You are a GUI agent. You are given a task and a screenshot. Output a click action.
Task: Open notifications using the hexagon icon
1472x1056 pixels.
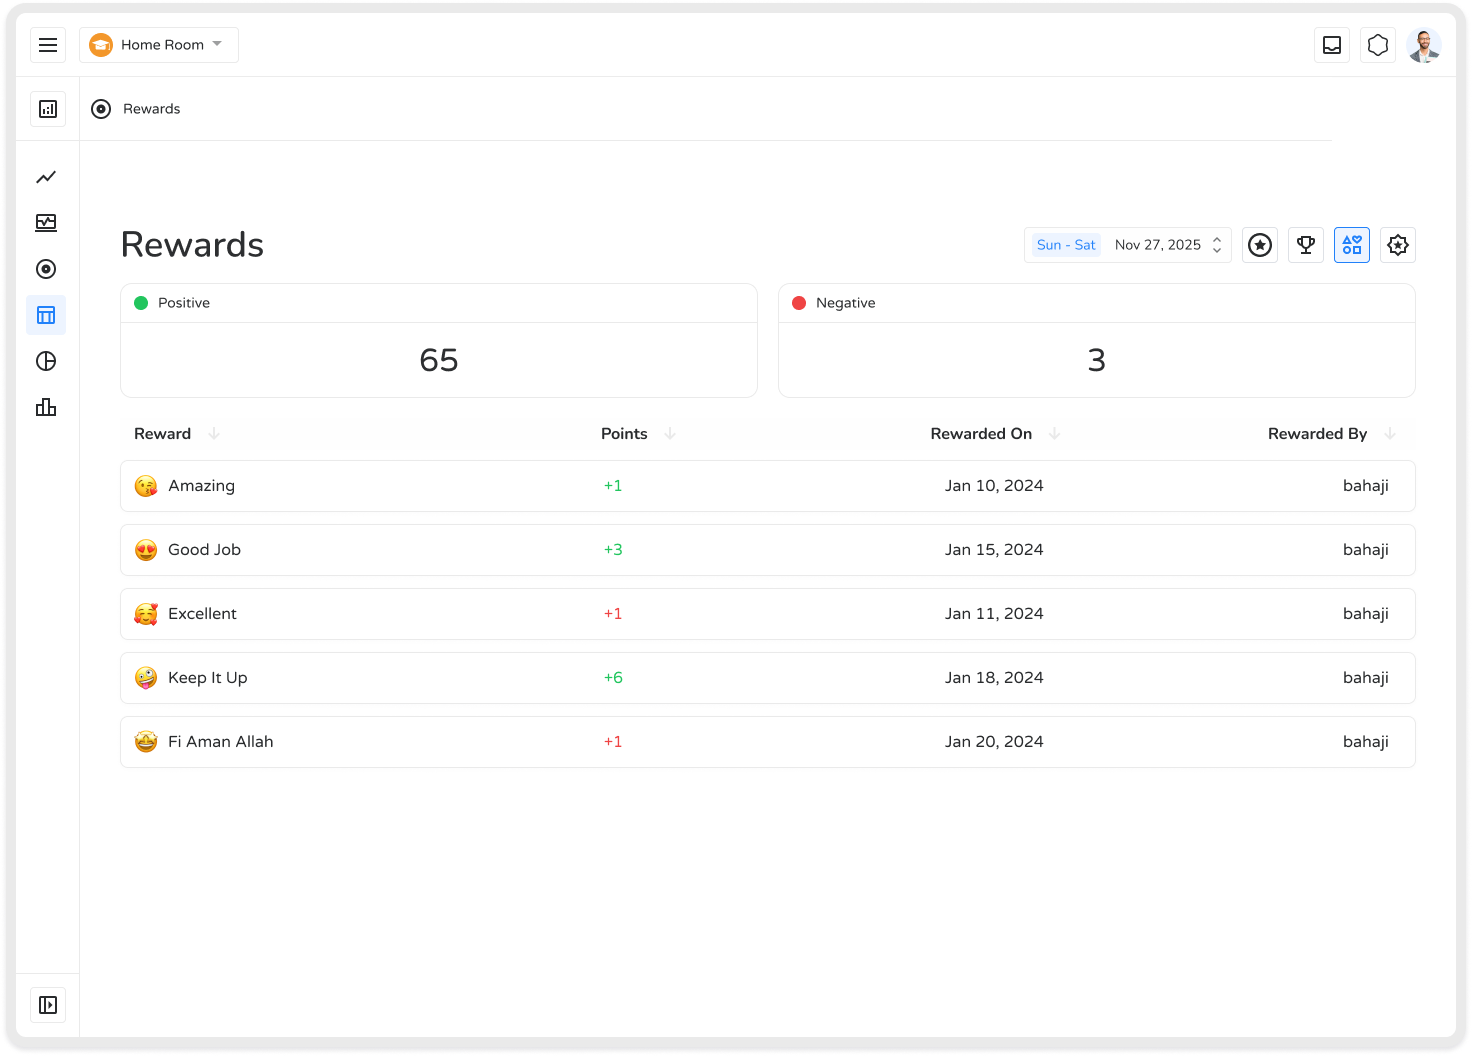point(1377,44)
